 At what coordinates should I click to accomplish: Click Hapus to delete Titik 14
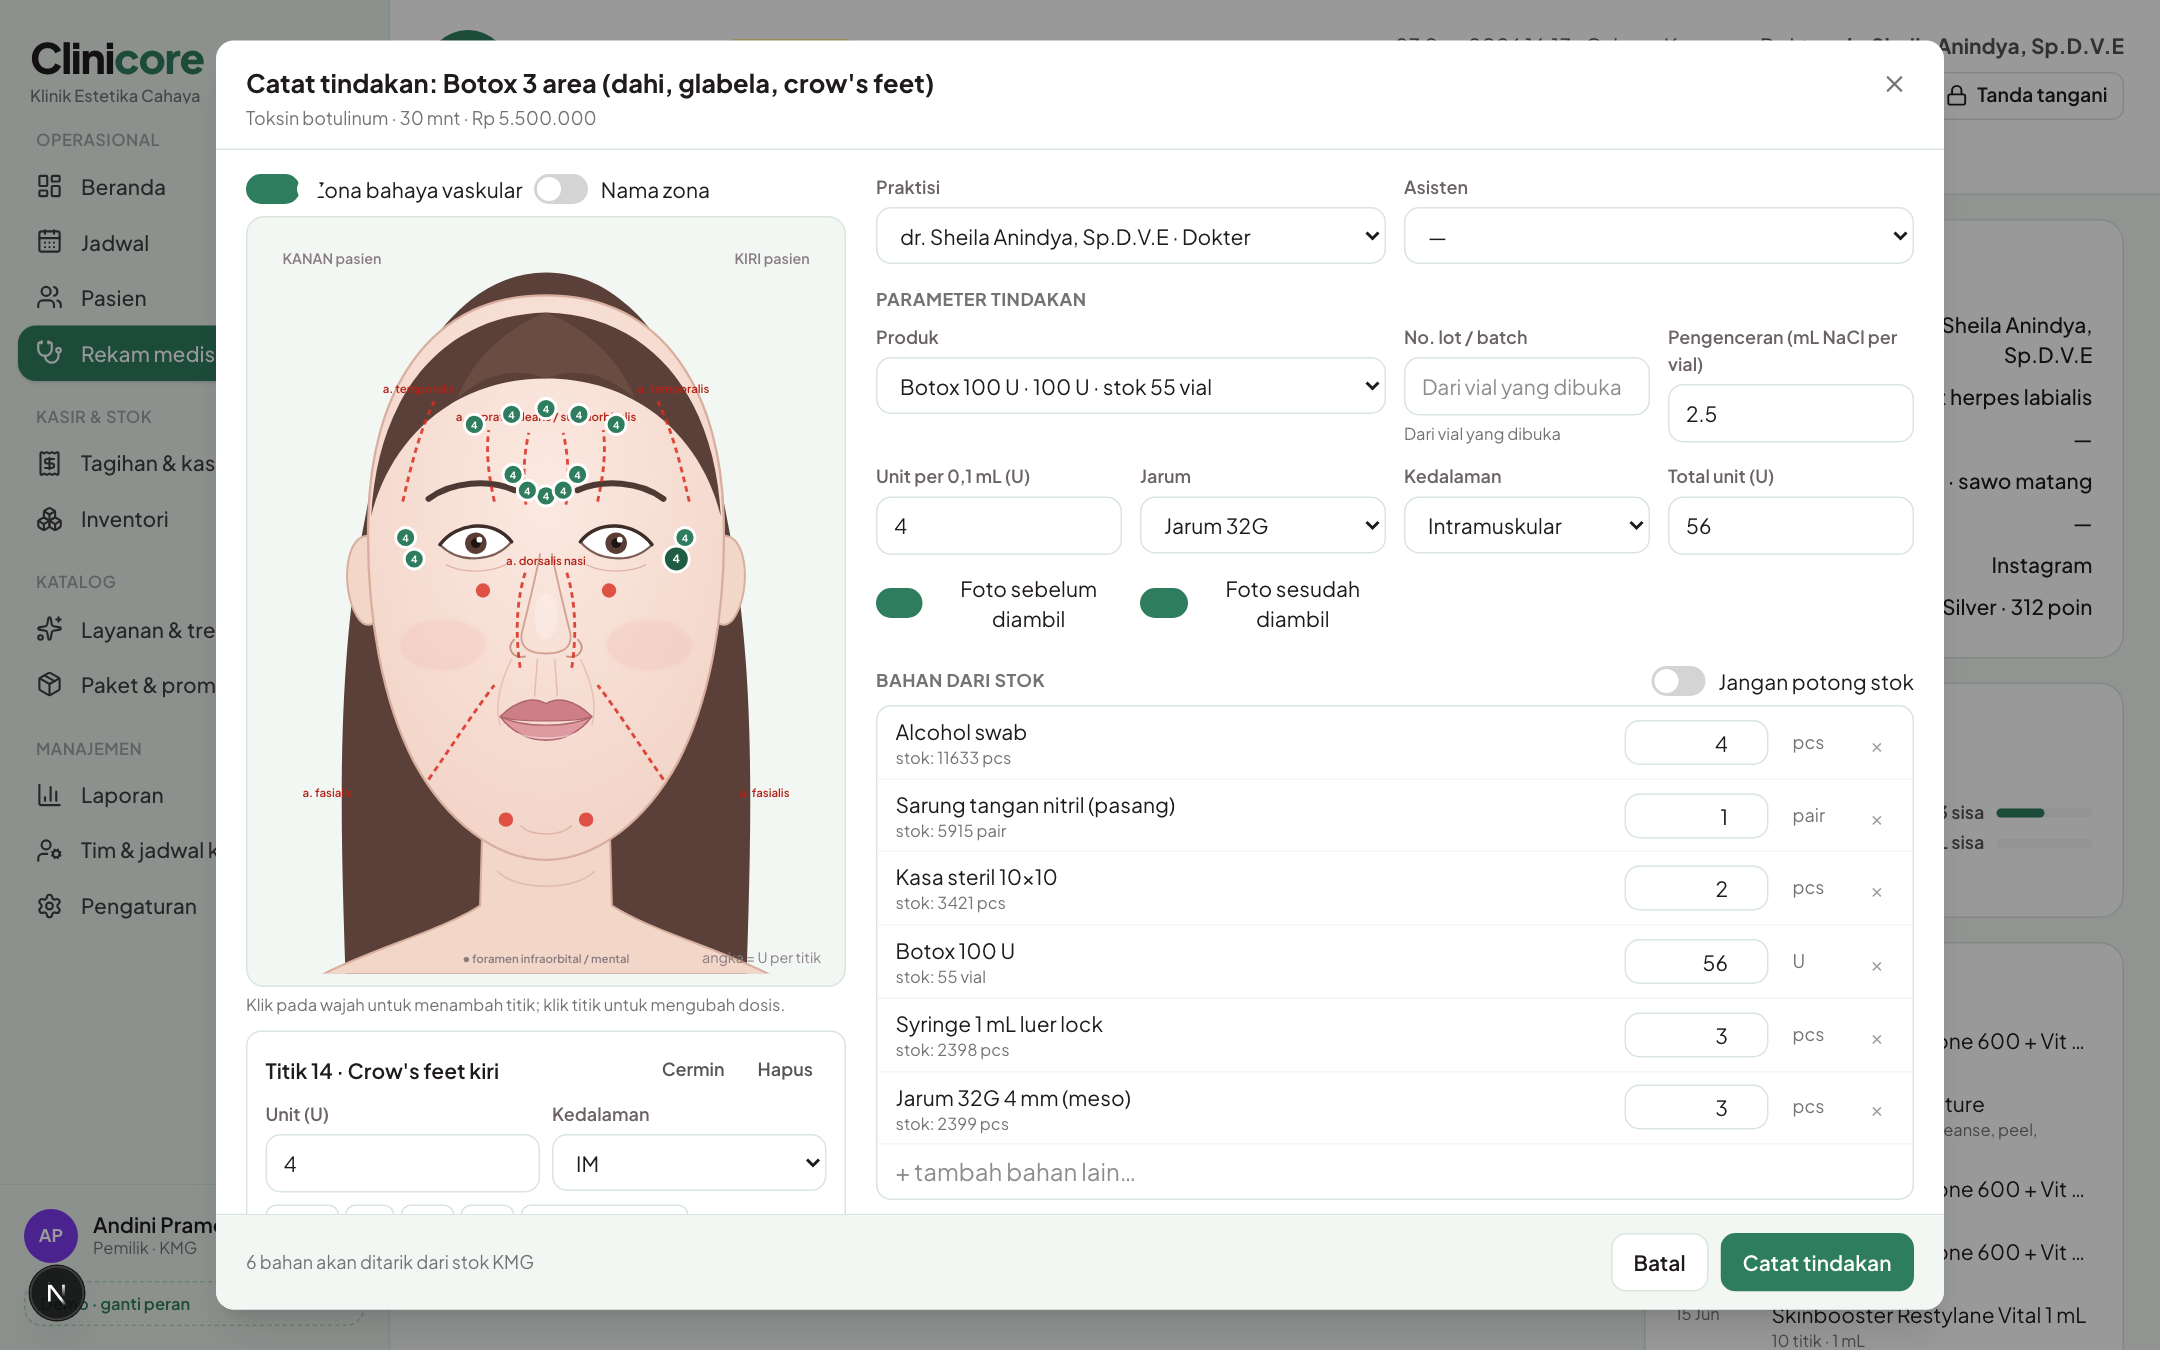(785, 1069)
